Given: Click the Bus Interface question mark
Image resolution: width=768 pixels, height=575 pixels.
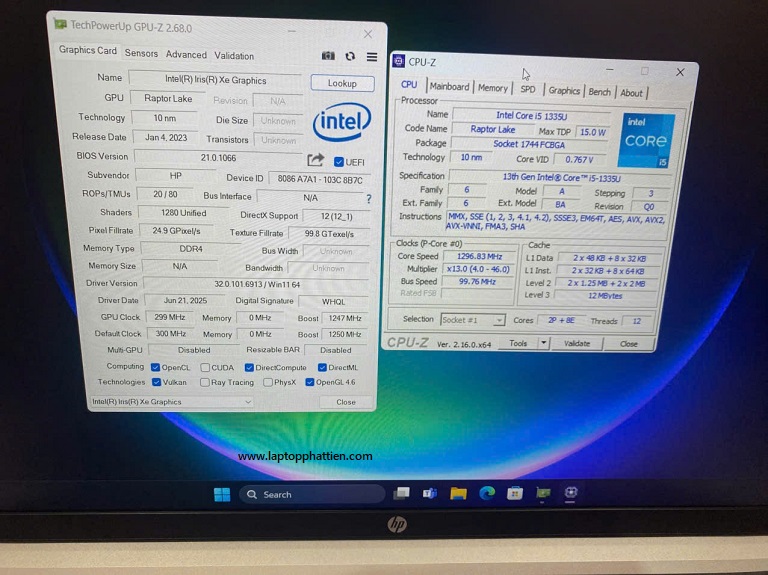Looking at the screenshot, I should click(369, 199).
